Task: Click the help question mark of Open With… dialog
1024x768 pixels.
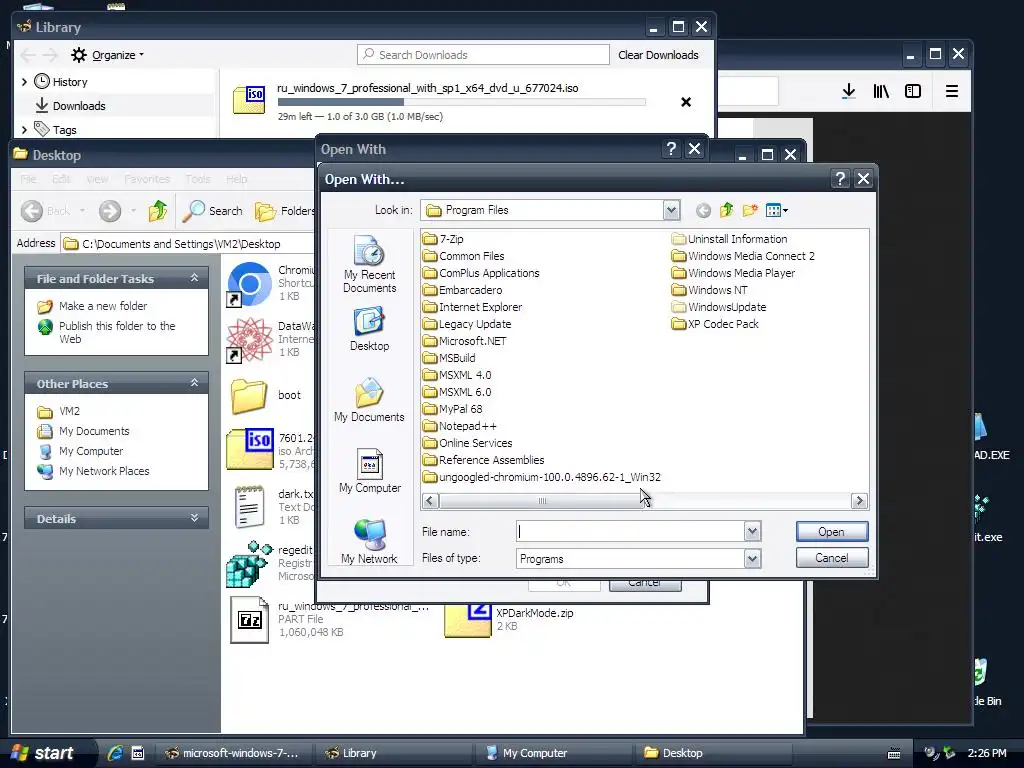Action: [x=840, y=179]
